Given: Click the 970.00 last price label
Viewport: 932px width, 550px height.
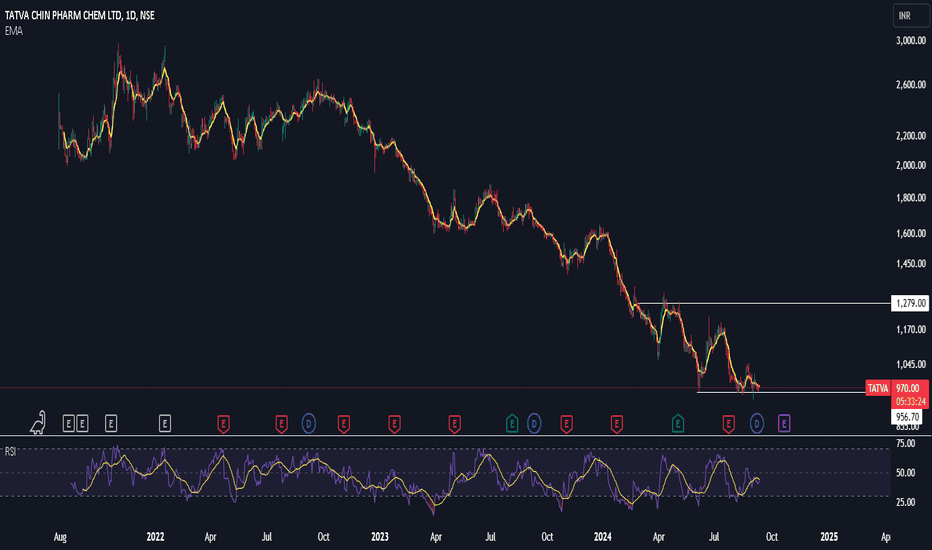Looking at the screenshot, I should 908,388.
